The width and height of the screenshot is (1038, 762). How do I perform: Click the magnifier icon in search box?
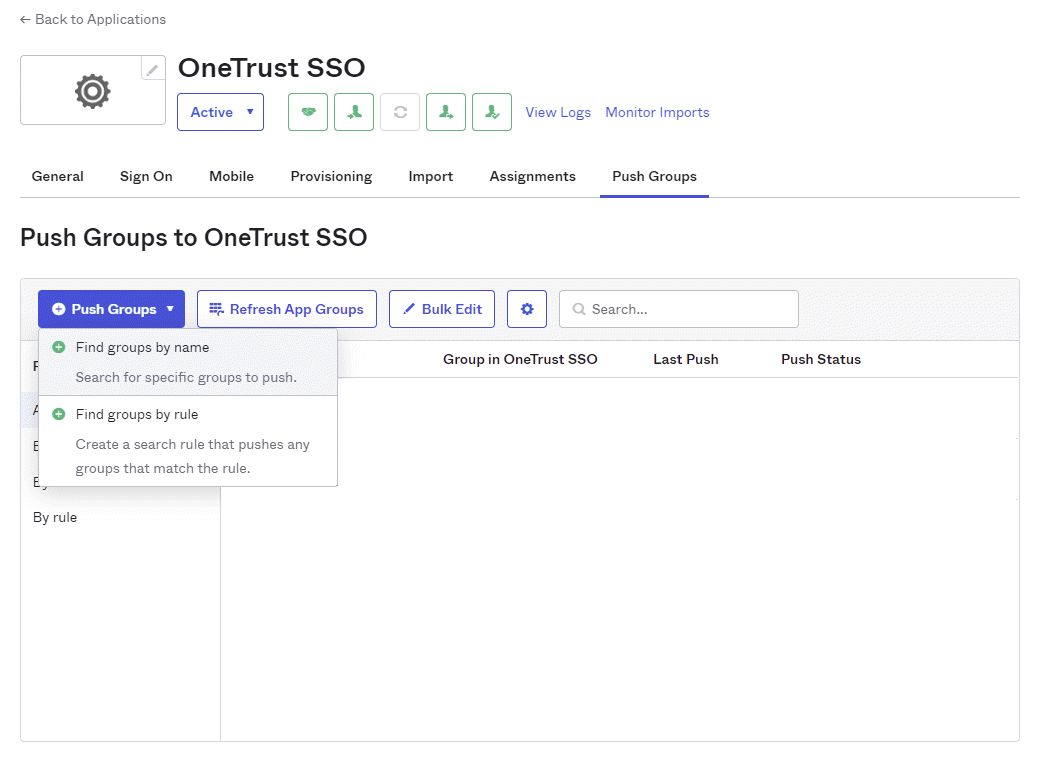coord(579,309)
